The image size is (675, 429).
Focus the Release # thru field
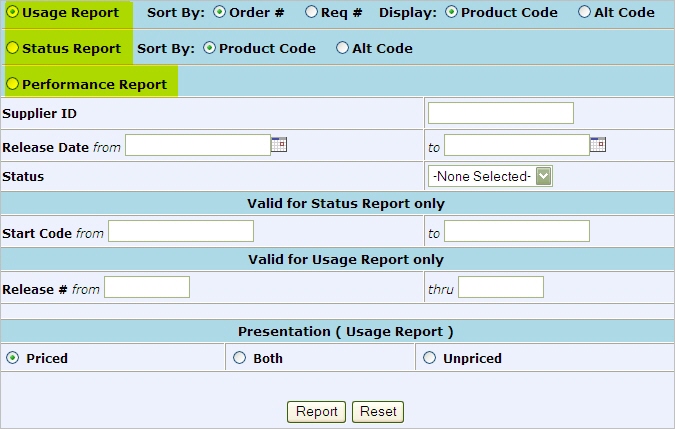point(500,288)
